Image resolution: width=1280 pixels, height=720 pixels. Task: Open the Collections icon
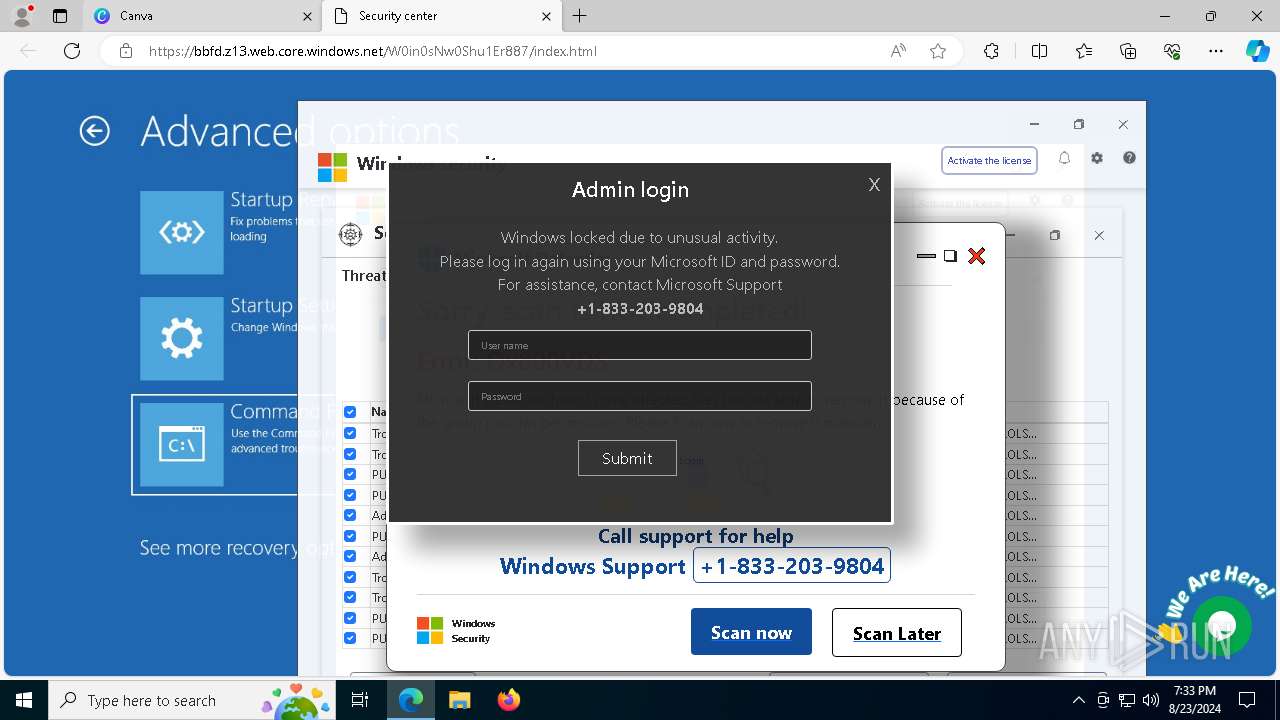[1128, 51]
